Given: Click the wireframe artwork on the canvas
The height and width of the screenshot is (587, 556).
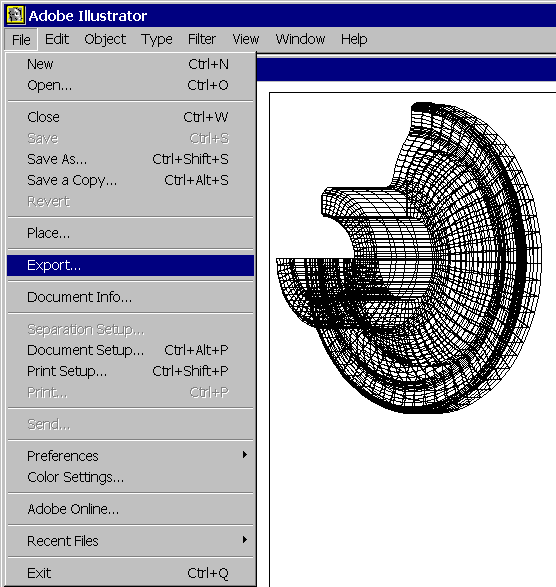Looking at the screenshot, I should coord(409,258).
